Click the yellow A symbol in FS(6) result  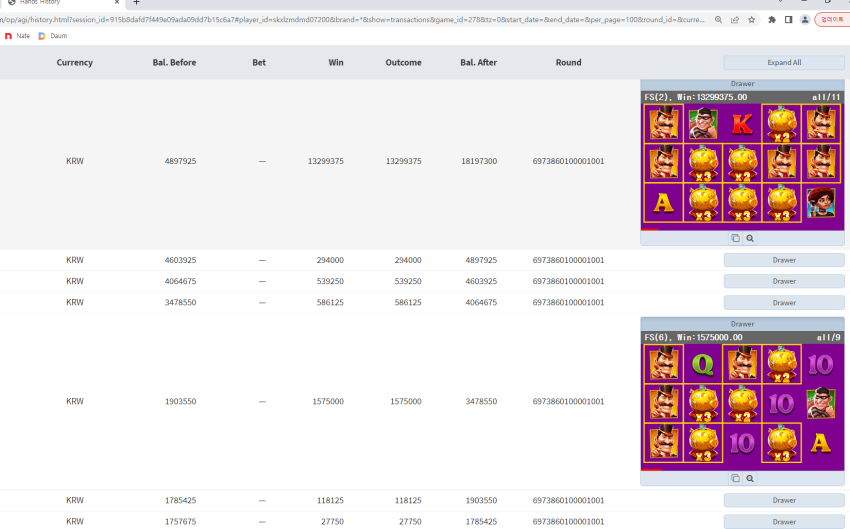(821, 443)
